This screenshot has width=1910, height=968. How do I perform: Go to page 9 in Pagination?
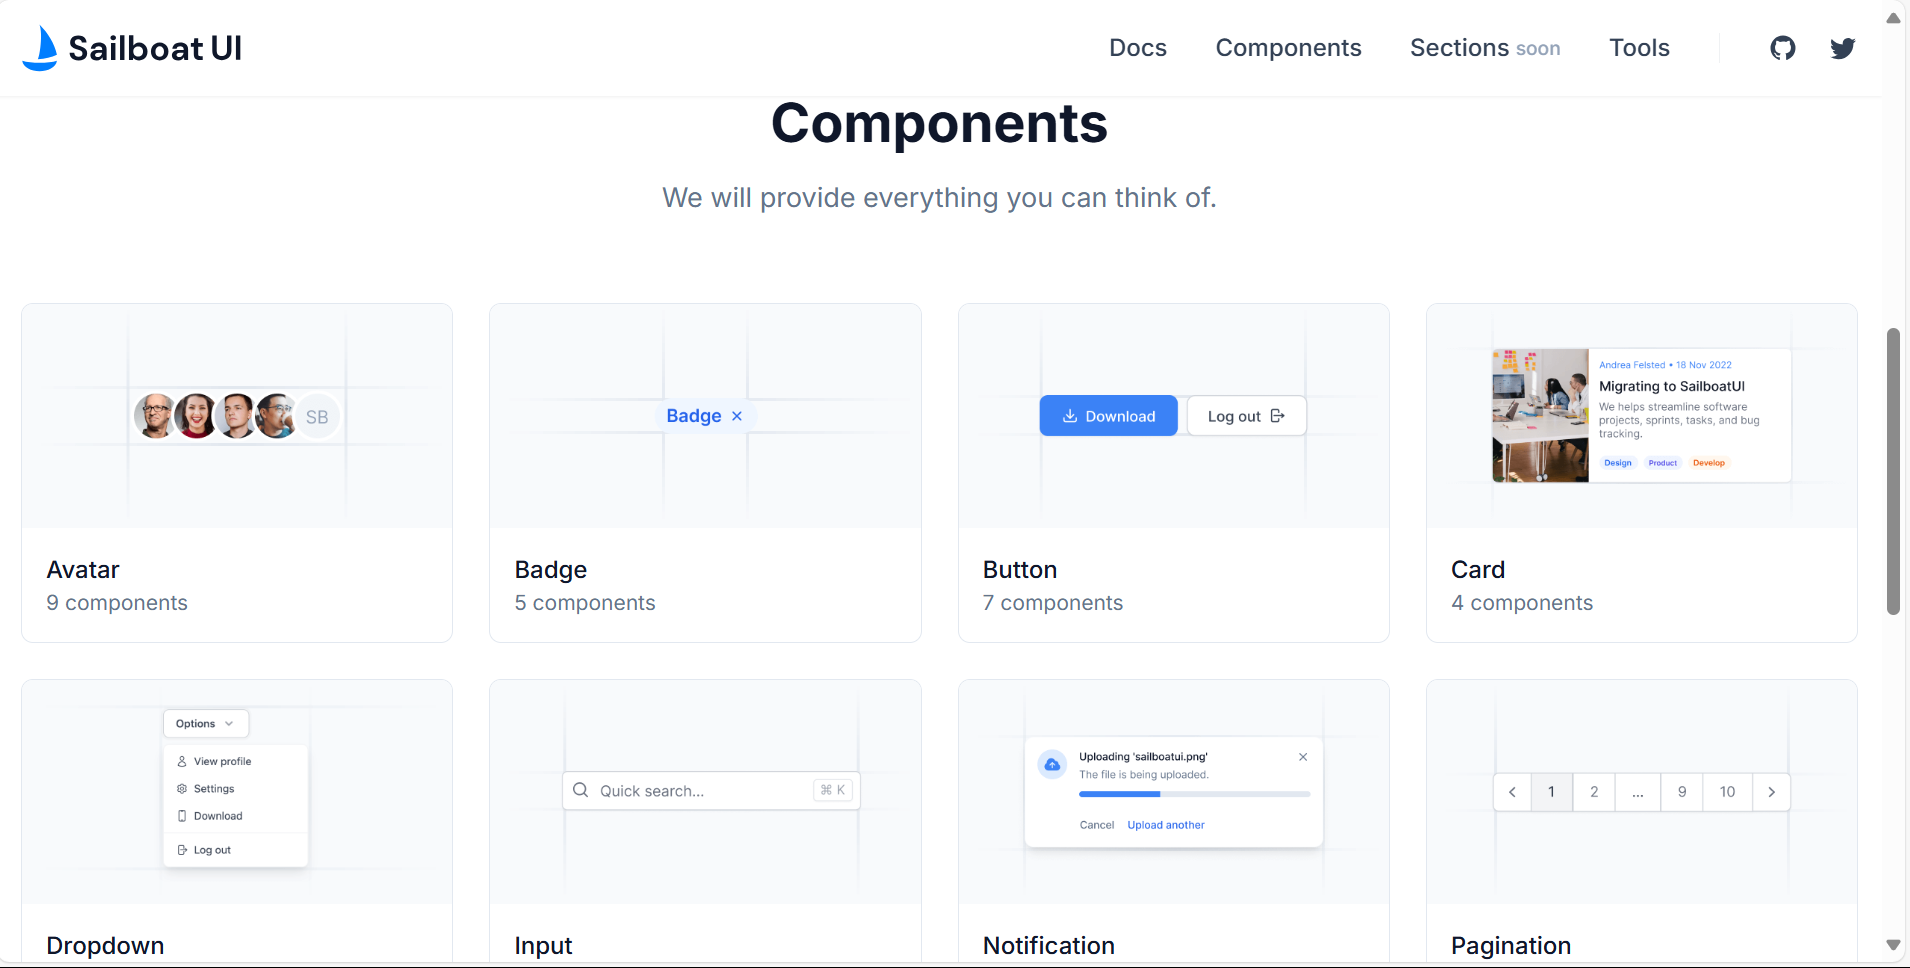click(x=1682, y=792)
